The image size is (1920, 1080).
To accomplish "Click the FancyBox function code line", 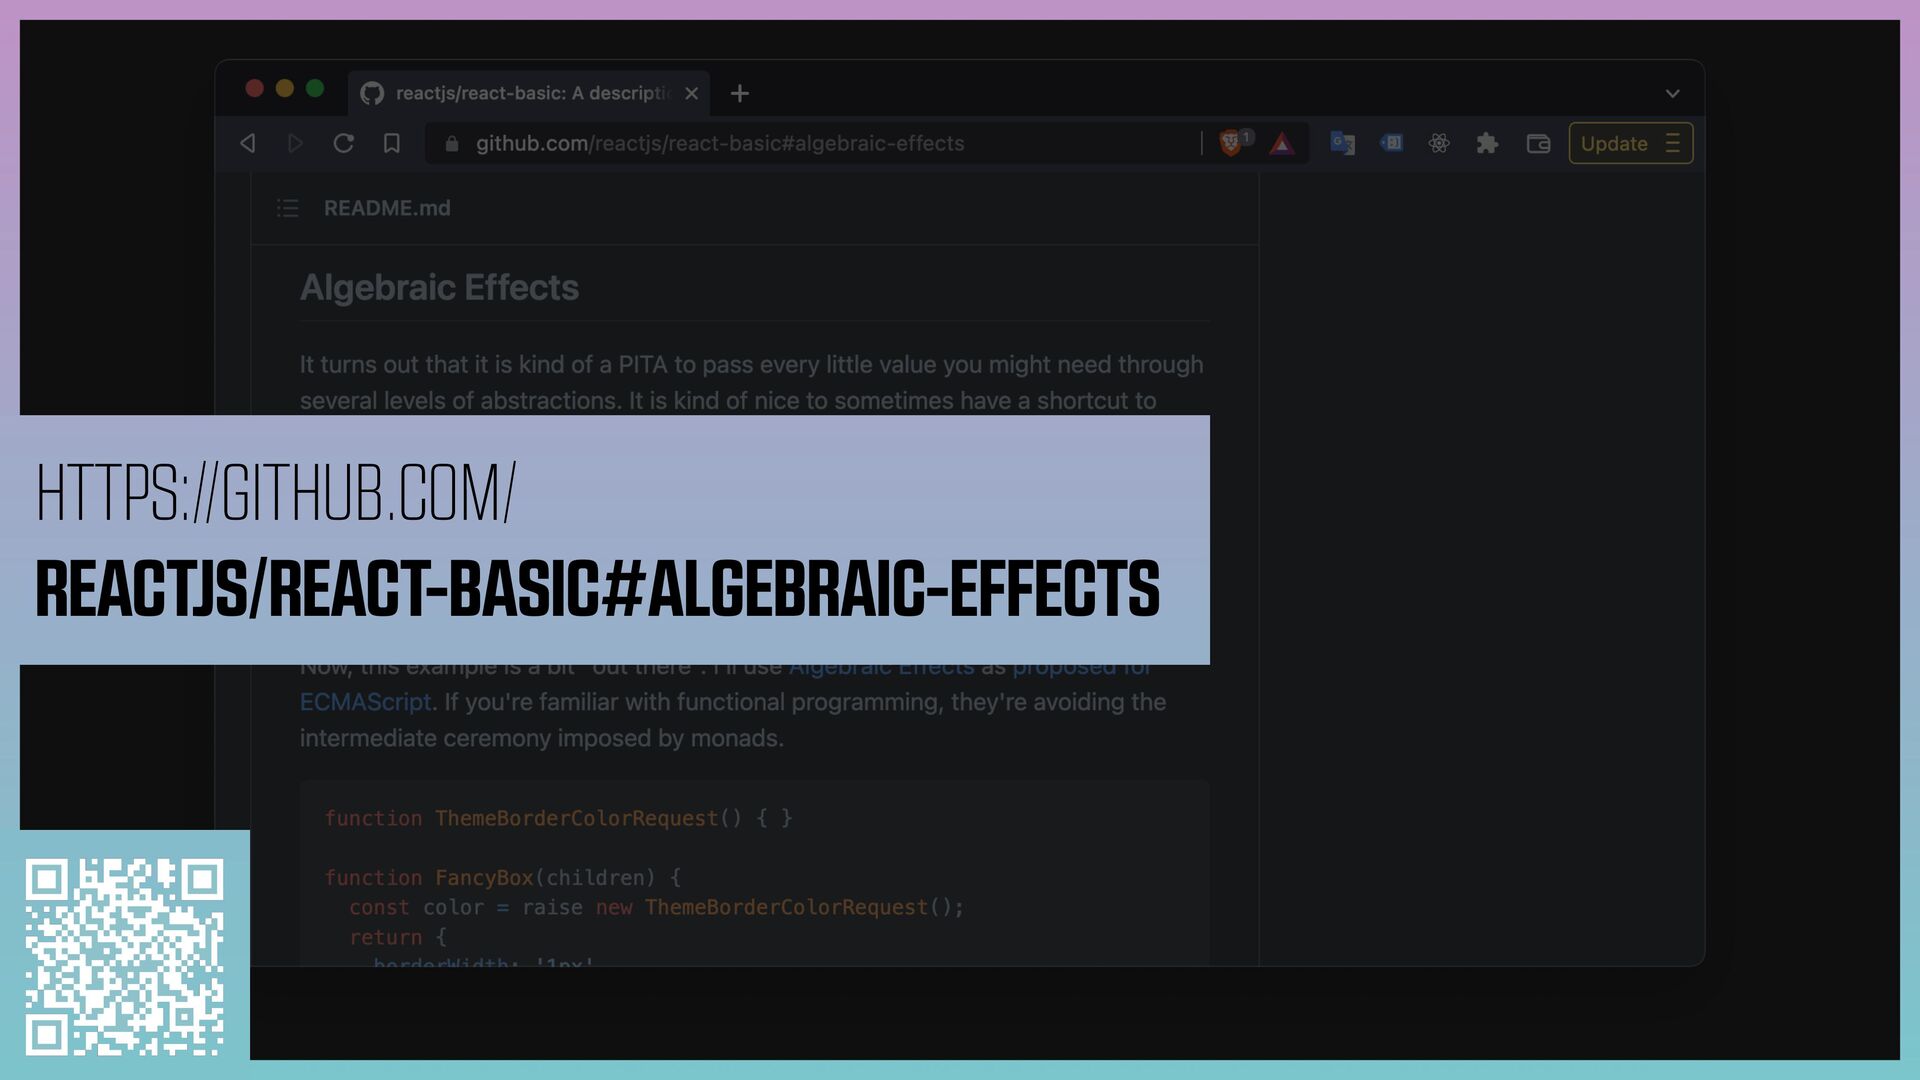I will [502, 877].
